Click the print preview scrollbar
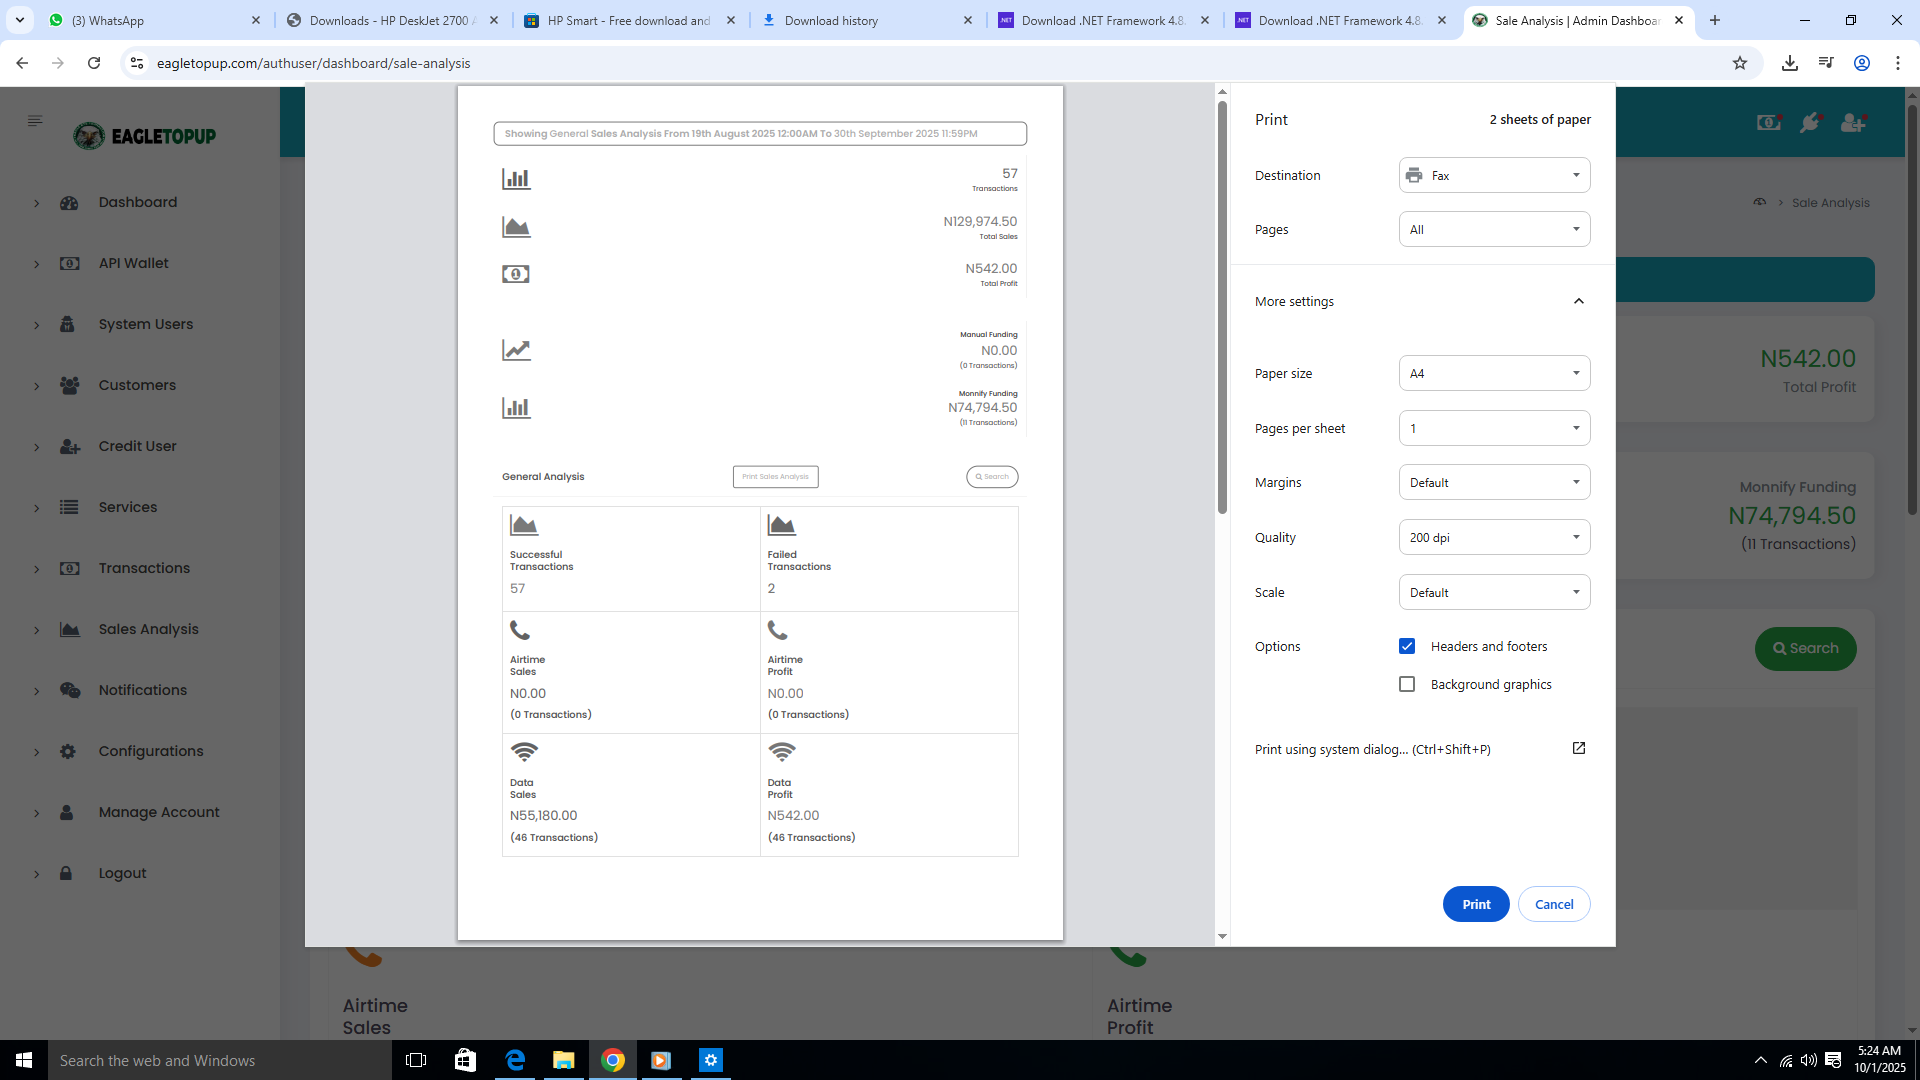 pos(1222,307)
